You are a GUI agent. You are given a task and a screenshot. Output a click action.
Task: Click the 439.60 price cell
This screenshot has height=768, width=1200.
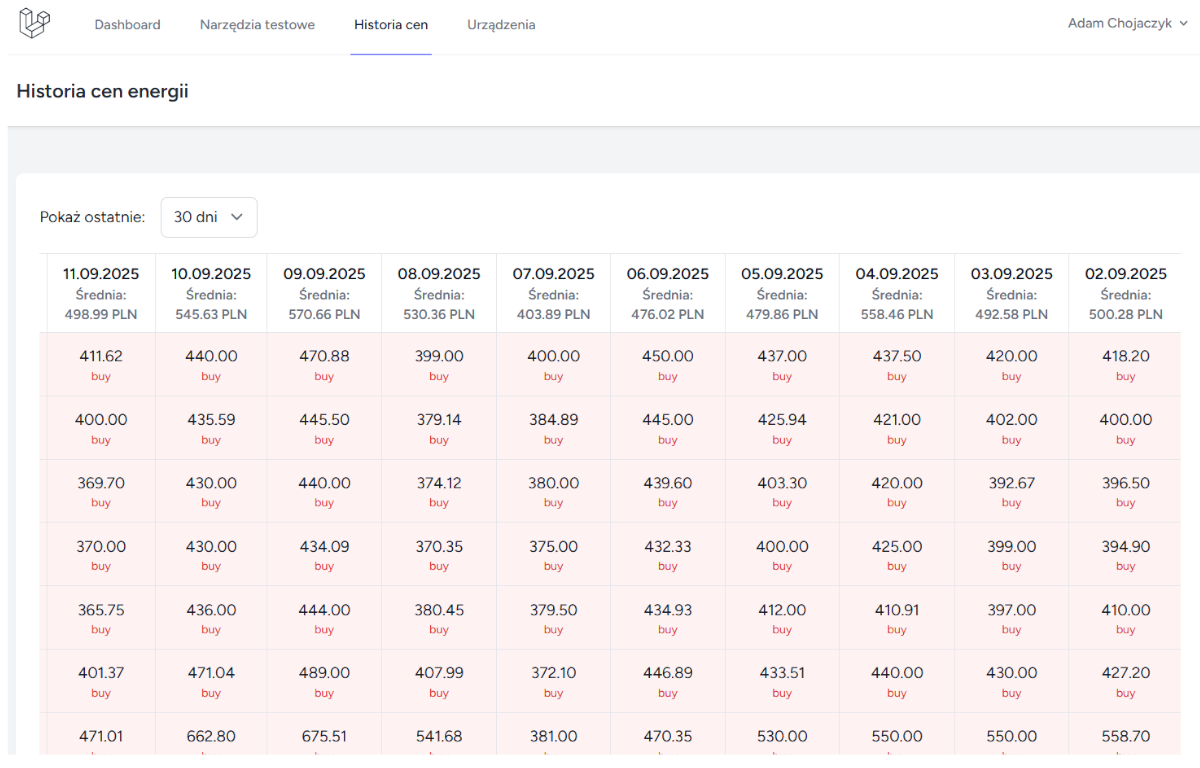(x=668, y=491)
